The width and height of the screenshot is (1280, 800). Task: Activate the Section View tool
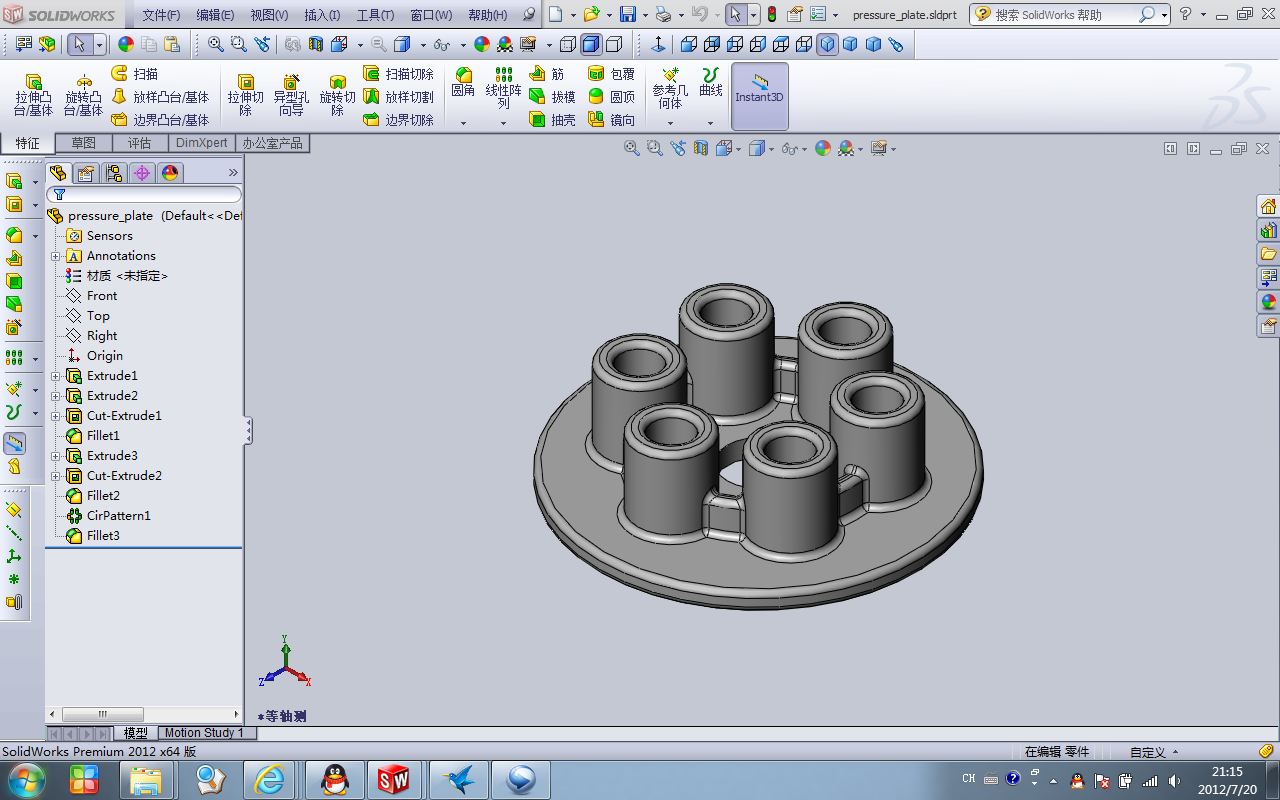click(x=700, y=148)
